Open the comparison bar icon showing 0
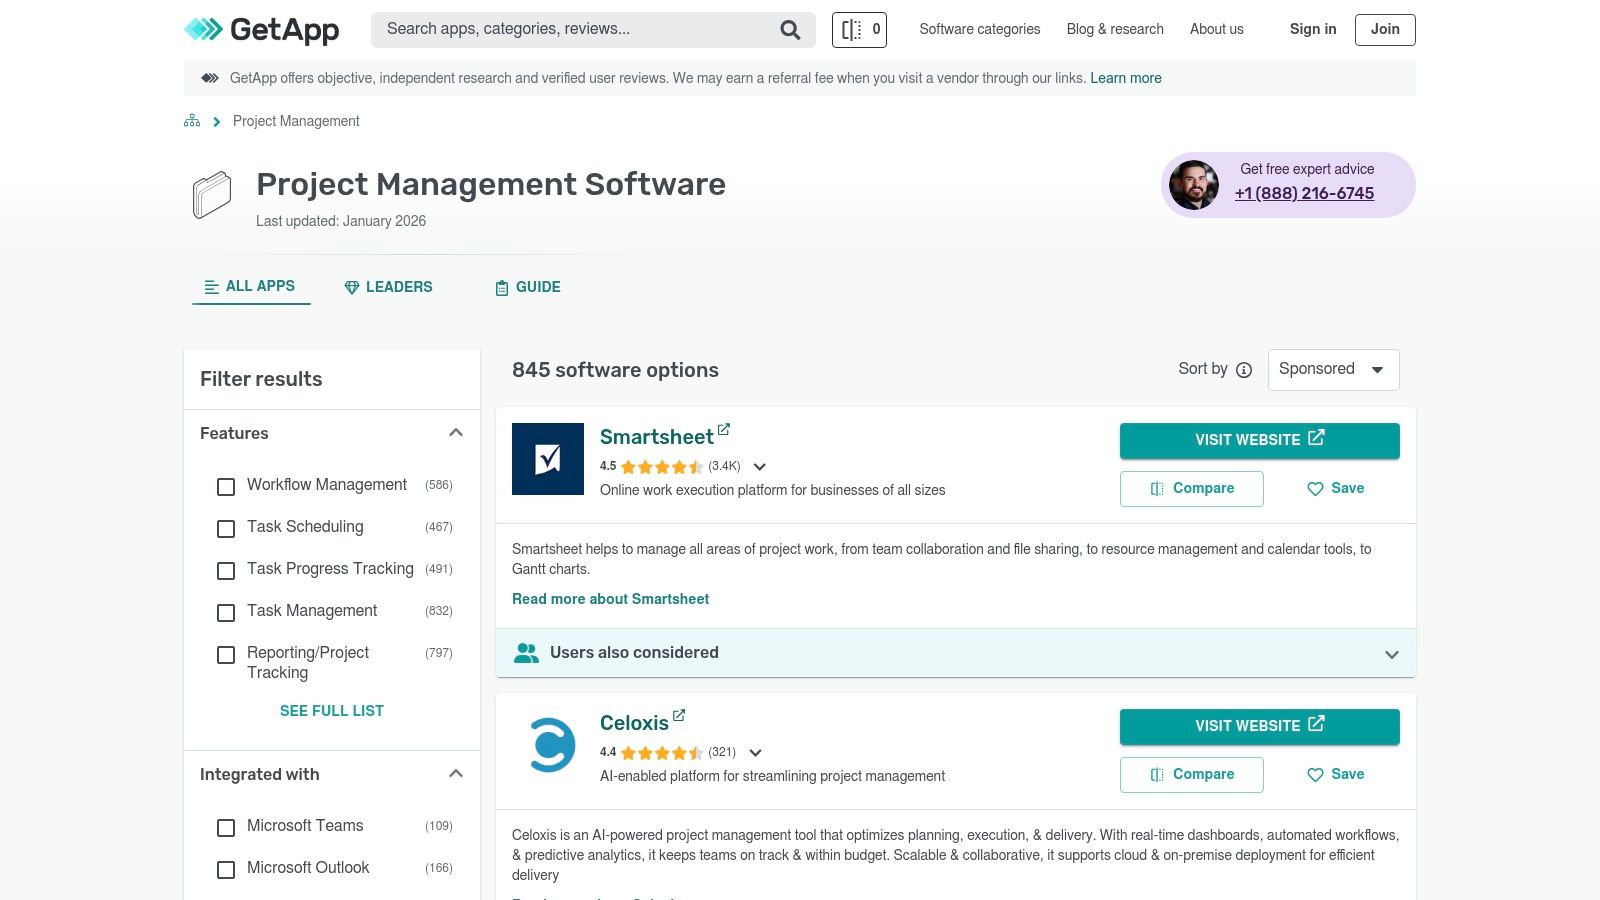The width and height of the screenshot is (1600, 900). [x=858, y=29]
